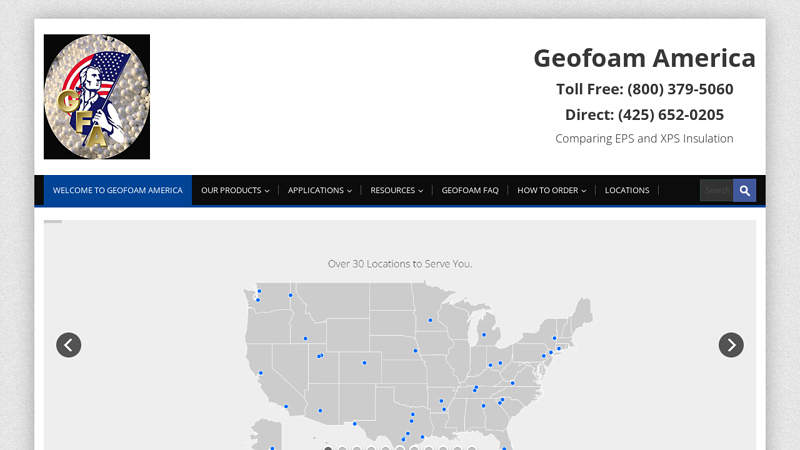Open the How To Order menu label
This screenshot has width=800, height=450.
pyautogui.click(x=548, y=190)
